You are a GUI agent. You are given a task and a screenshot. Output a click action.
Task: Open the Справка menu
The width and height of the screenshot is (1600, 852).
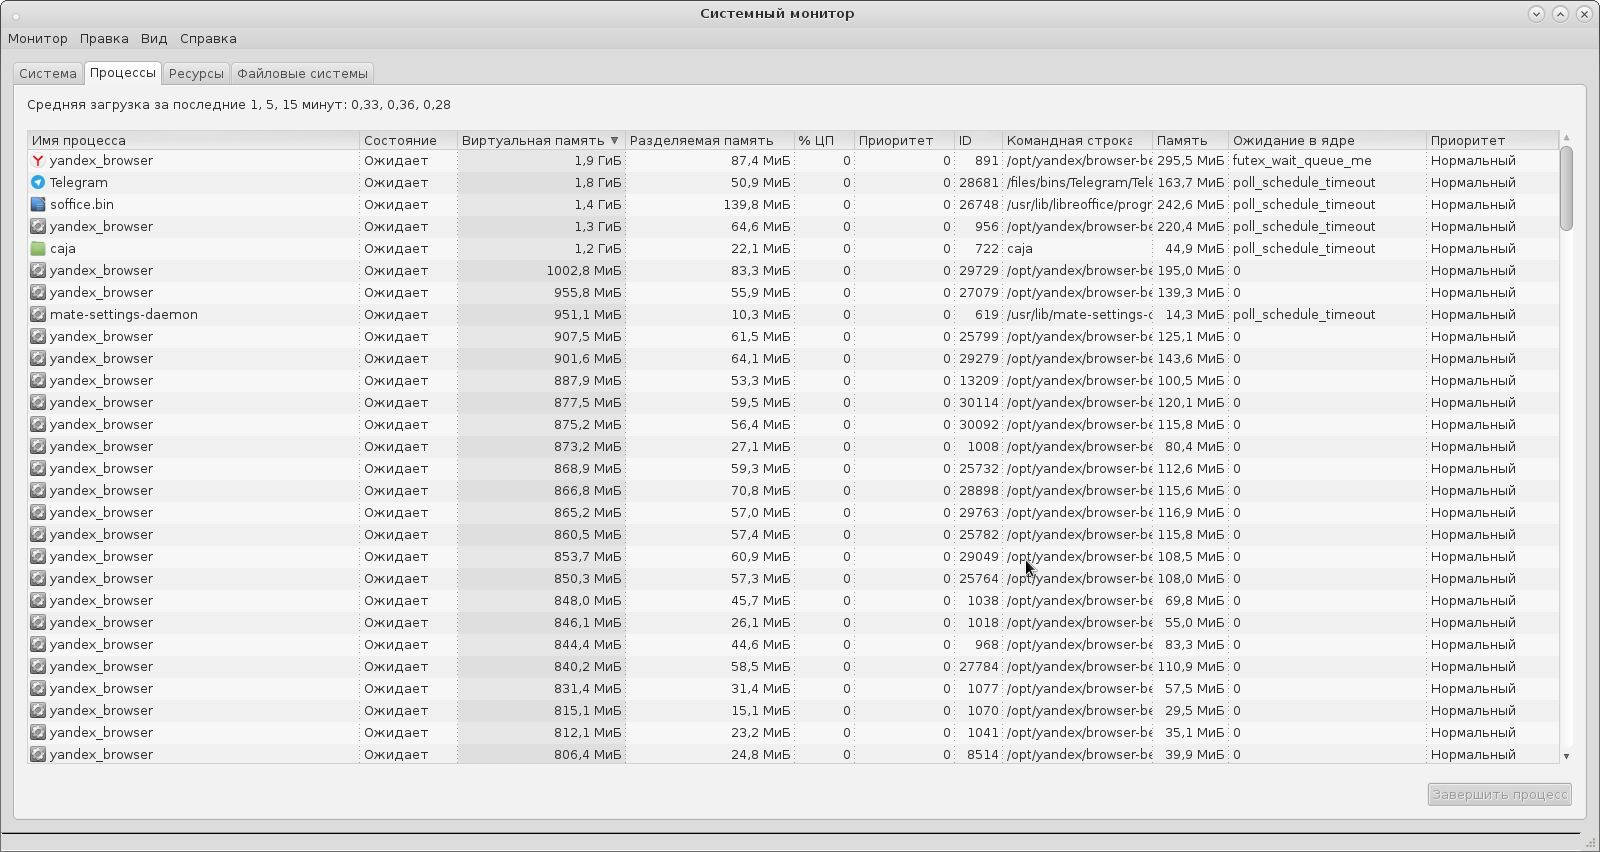tap(208, 39)
